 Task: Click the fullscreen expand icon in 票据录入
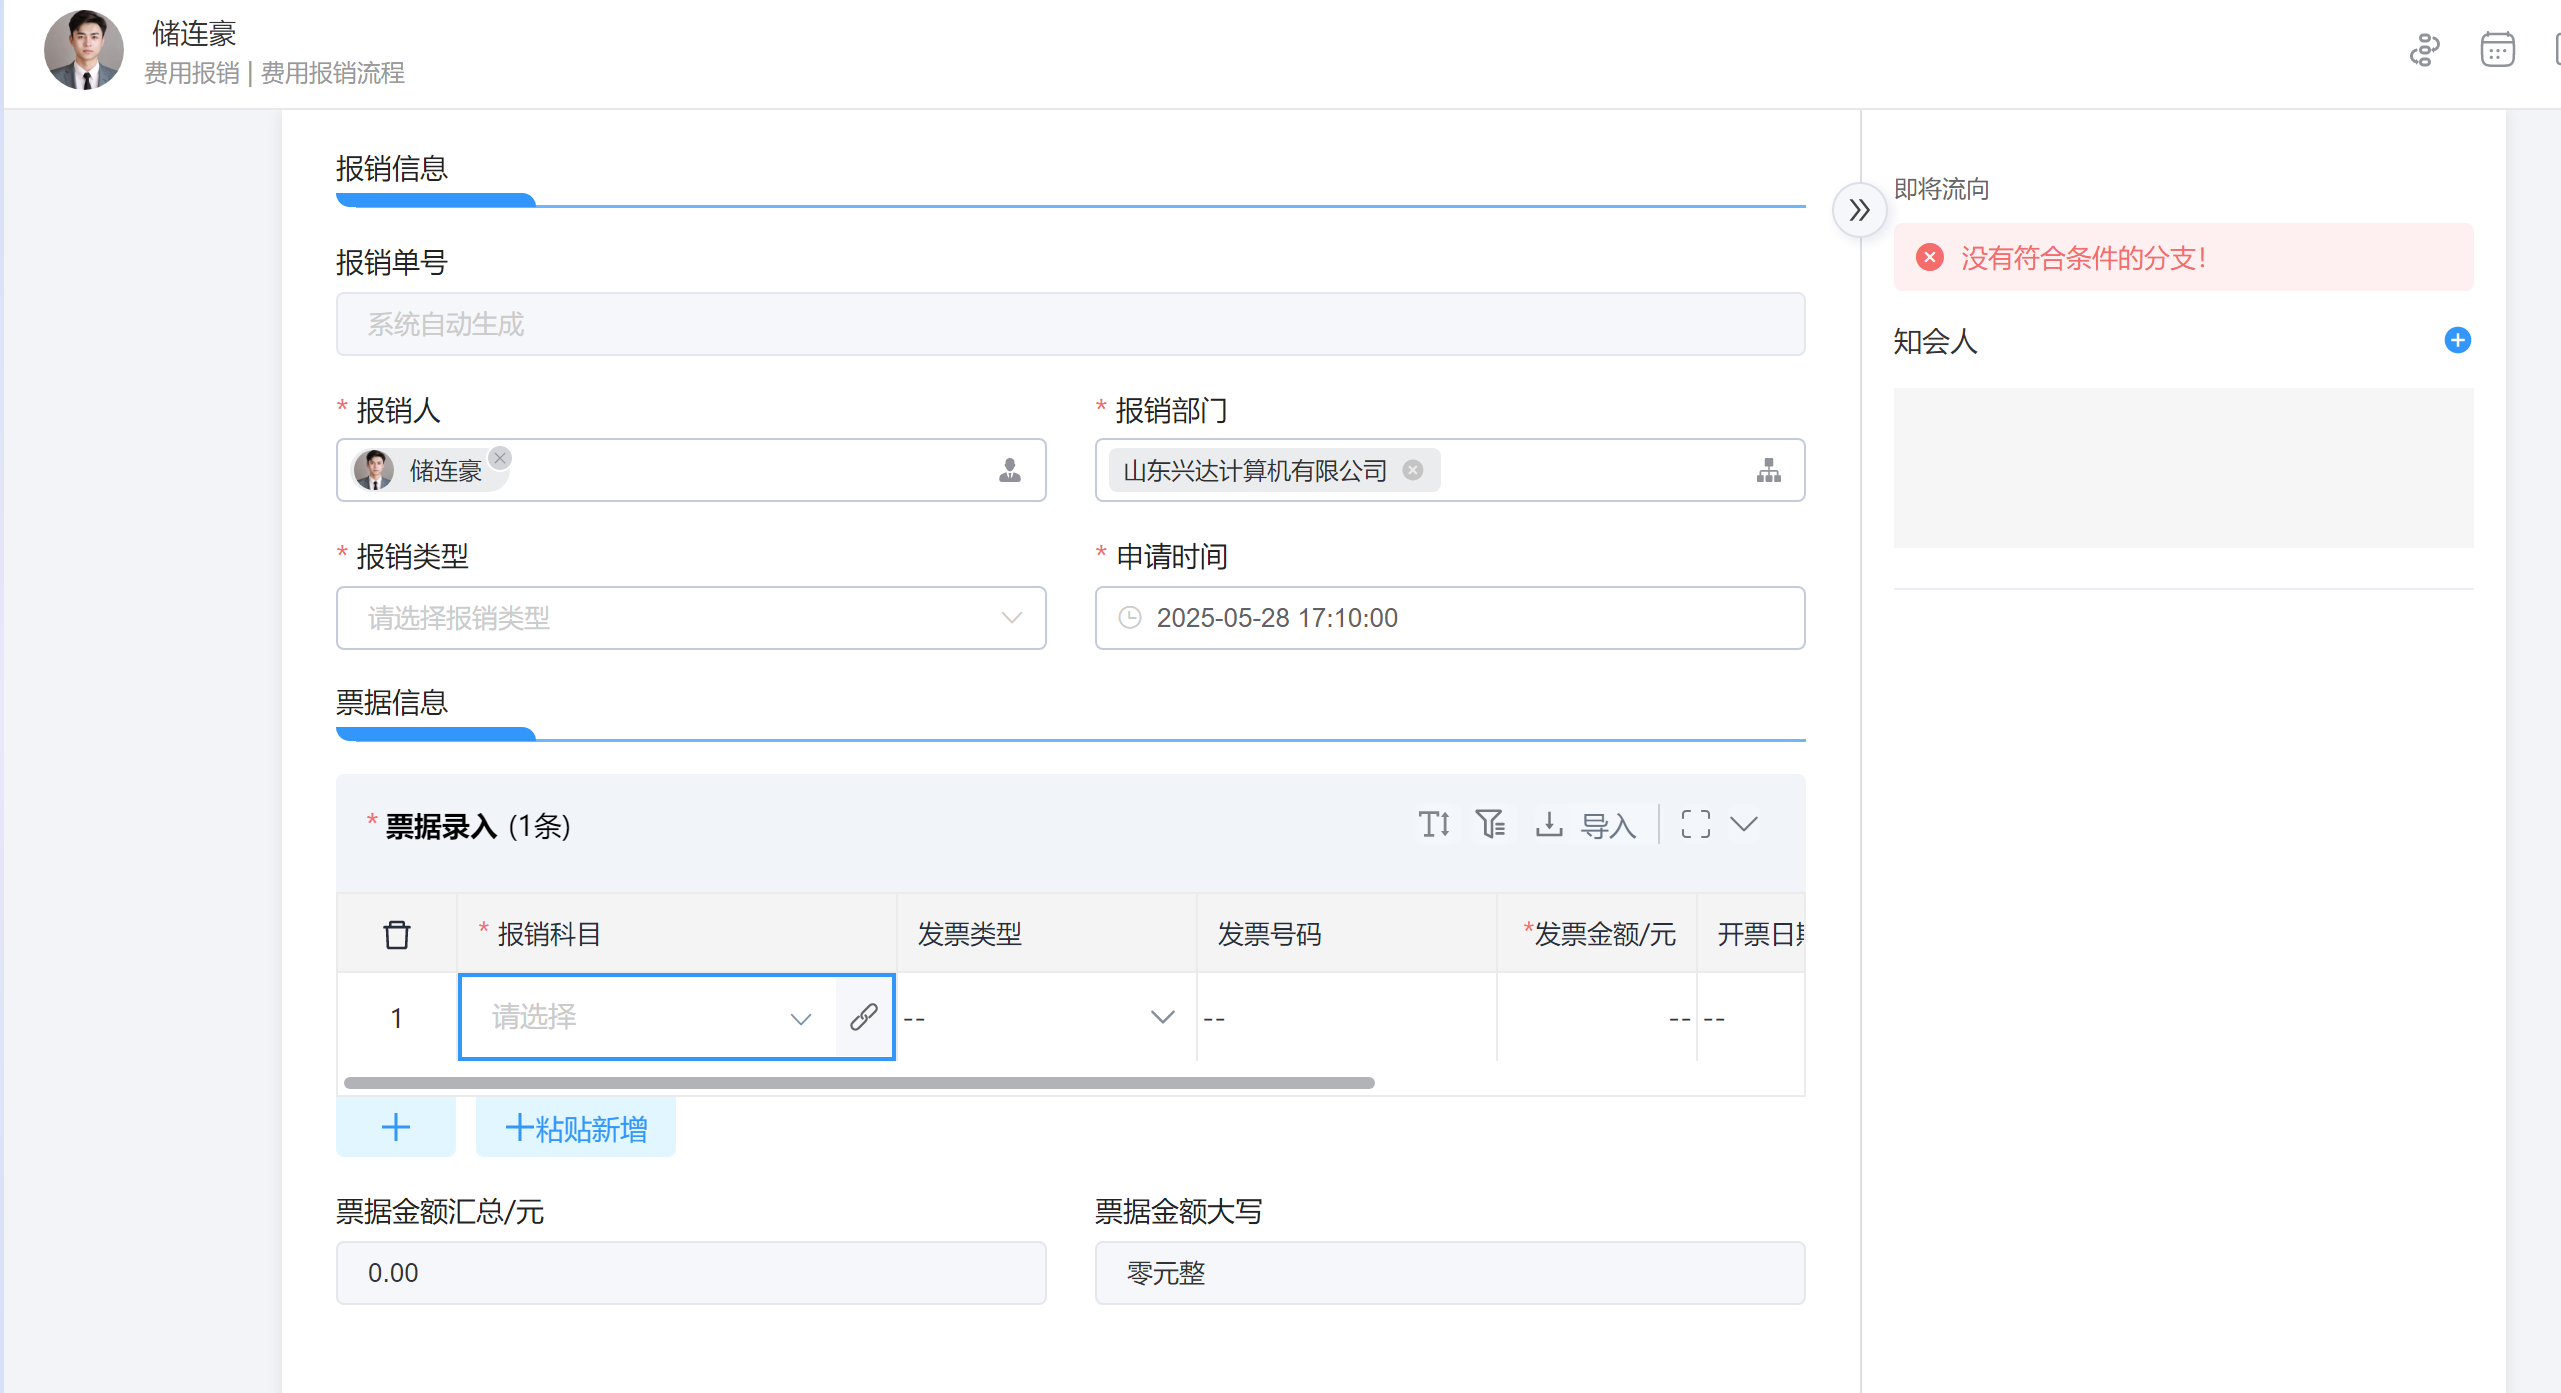tap(1695, 824)
